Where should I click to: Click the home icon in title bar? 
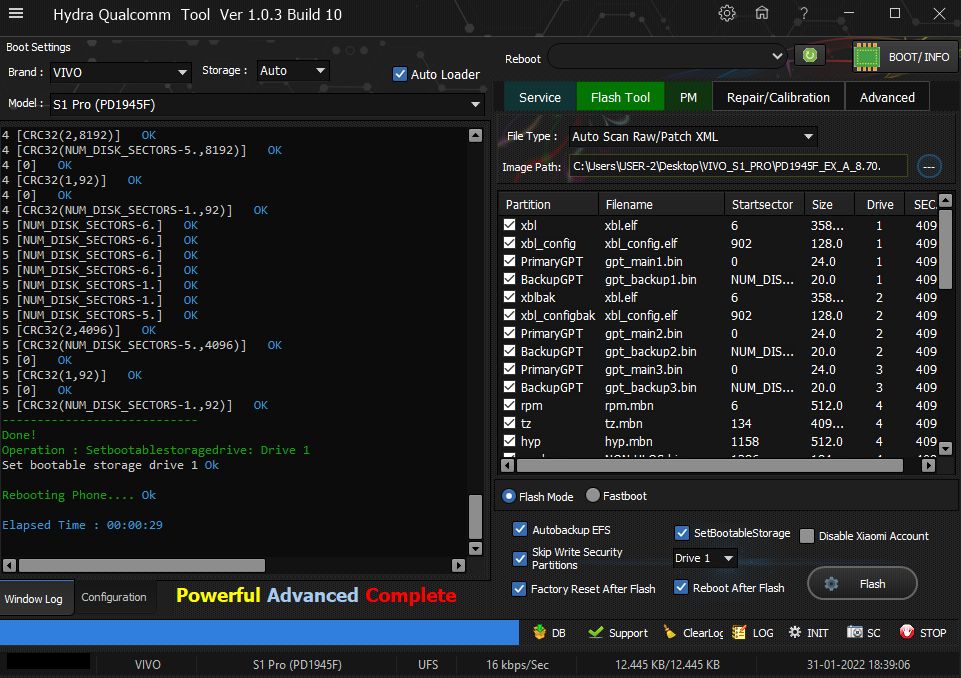pos(762,13)
